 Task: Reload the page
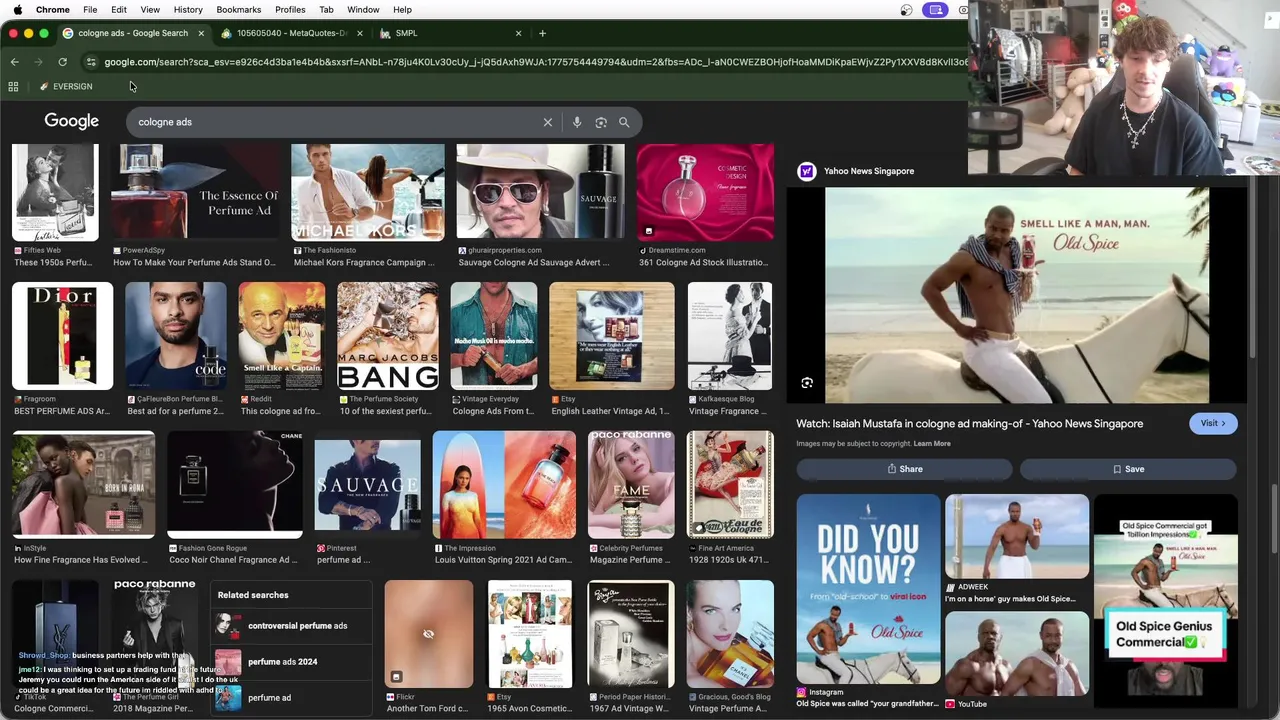point(62,62)
